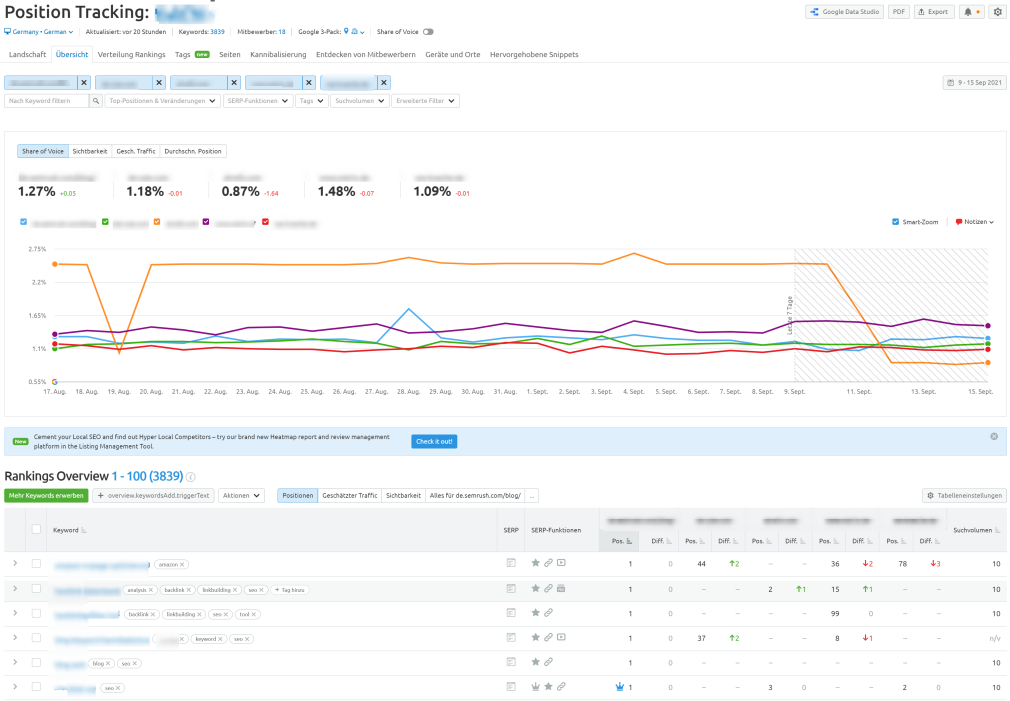The image size is (1010, 701).
Task: Open the notification bell alerts
Action: [x=972, y=12]
